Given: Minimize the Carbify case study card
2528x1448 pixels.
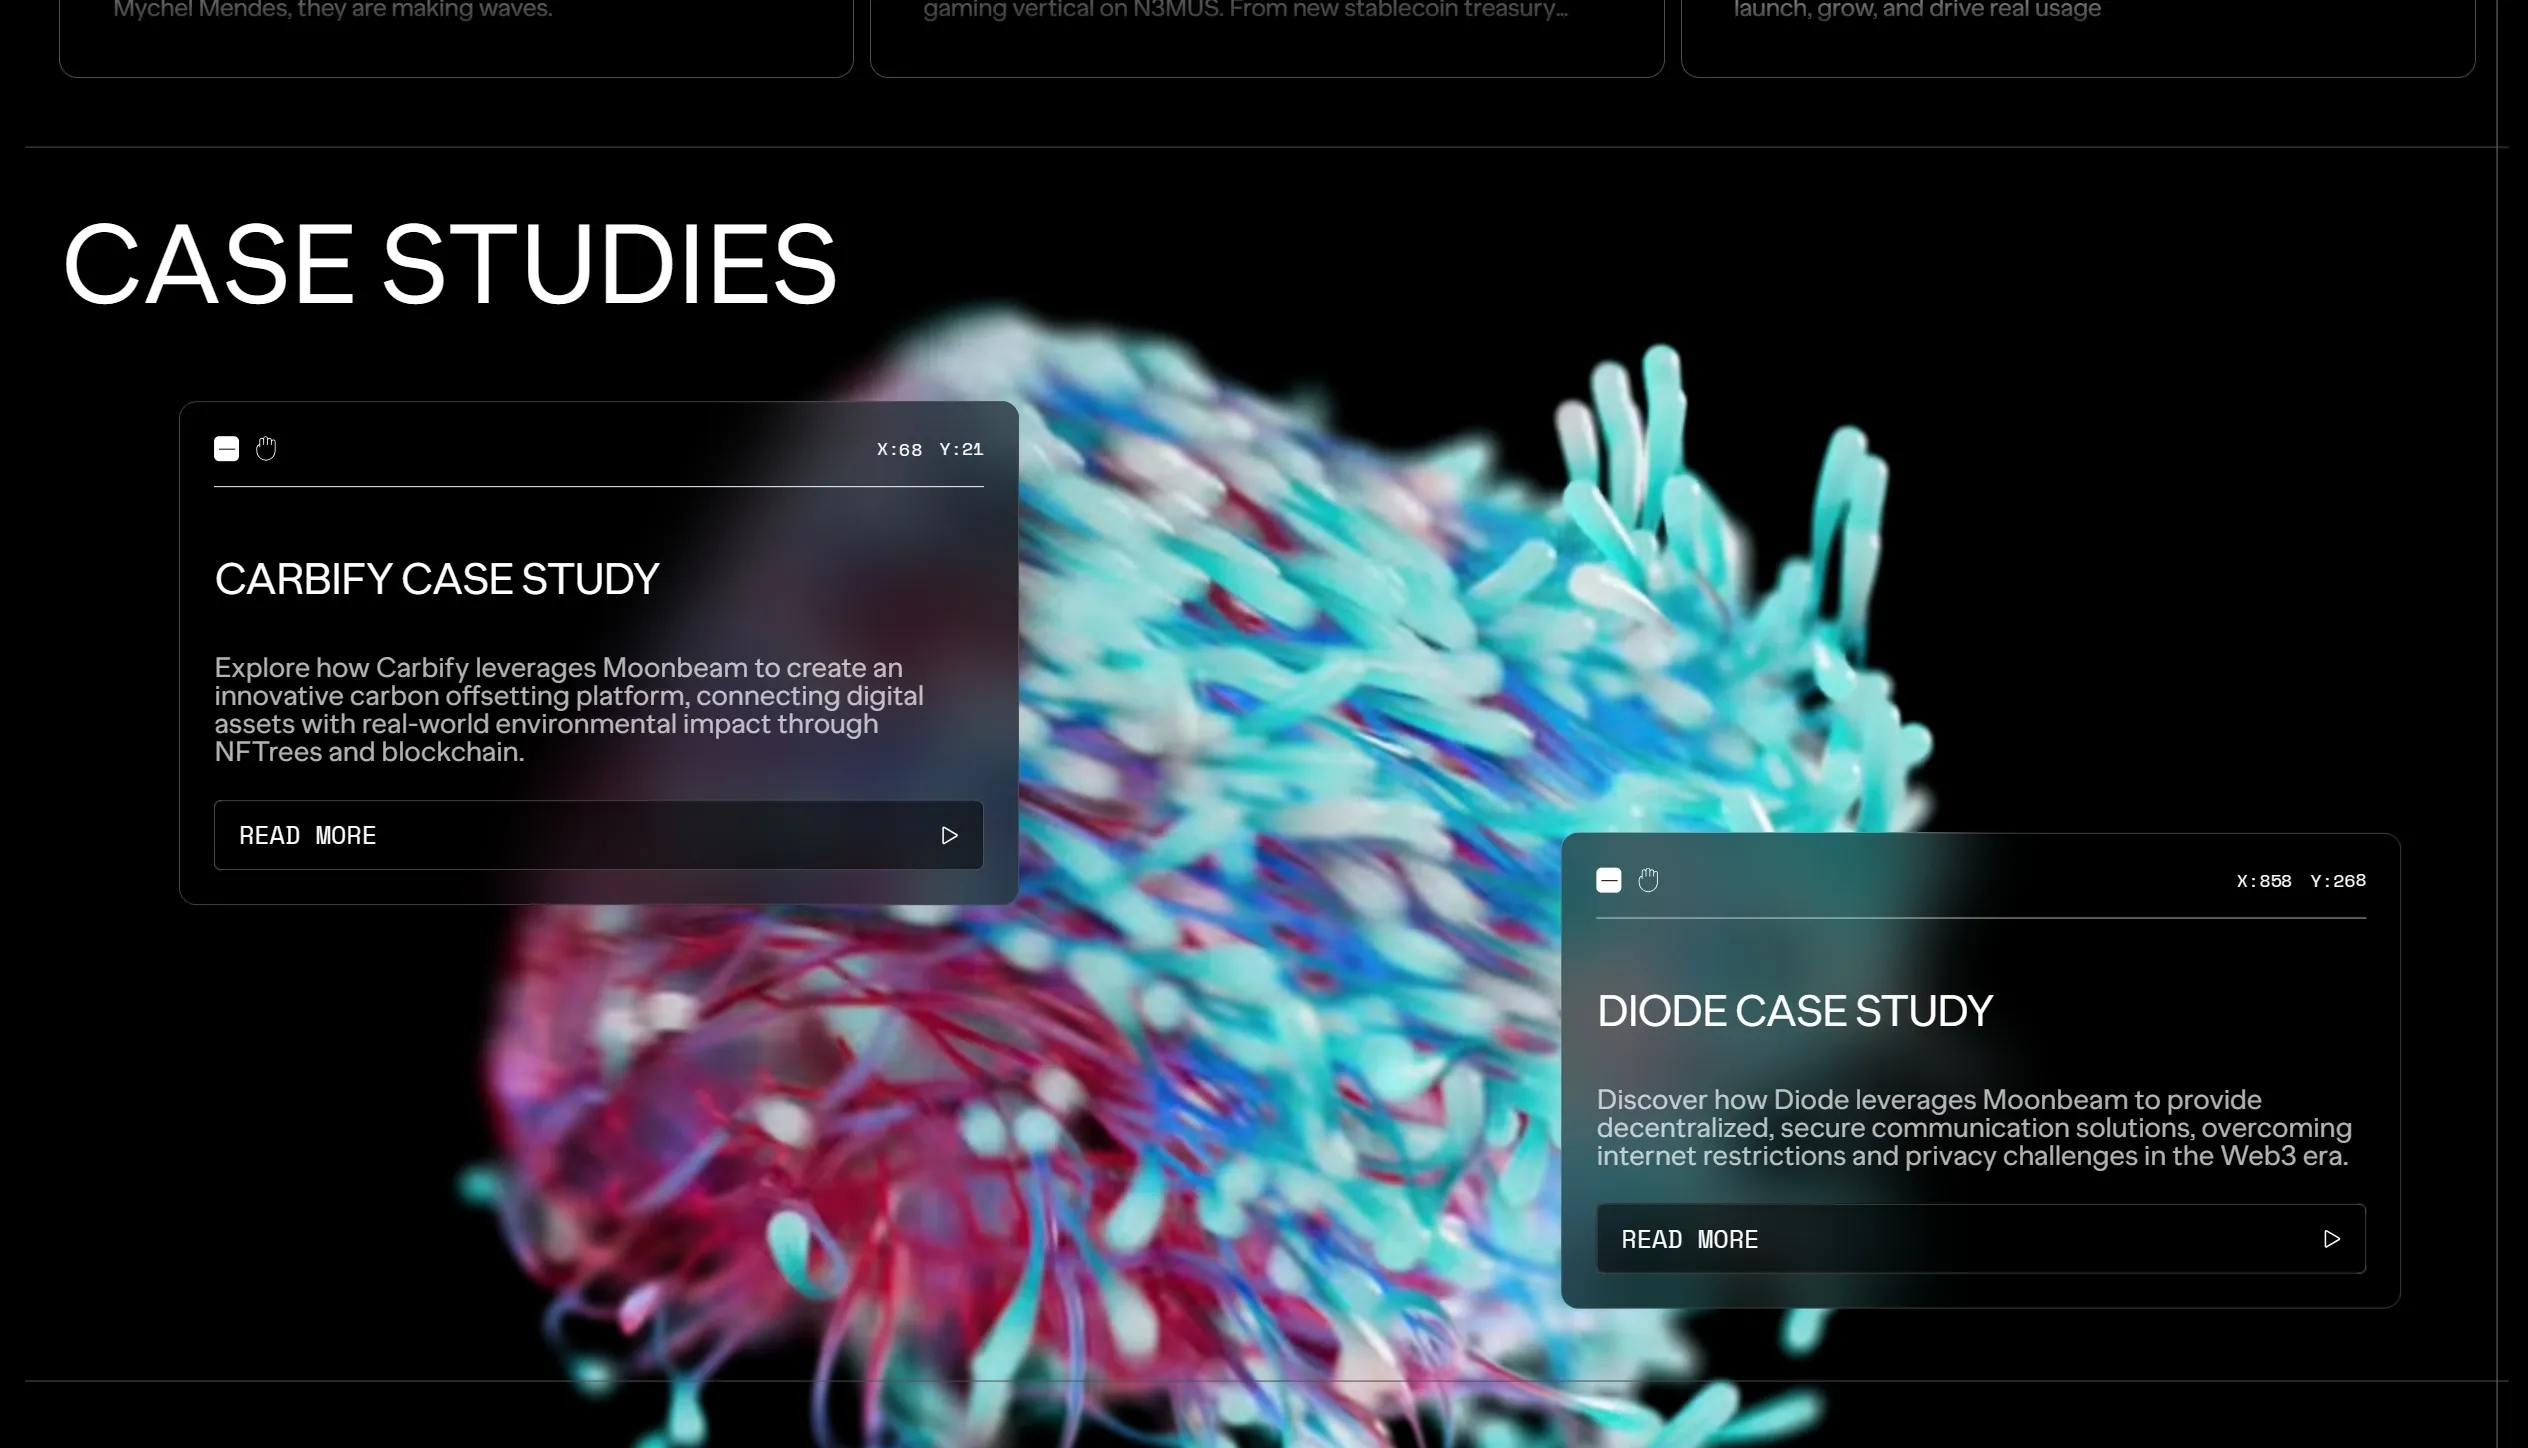Looking at the screenshot, I should 227,449.
